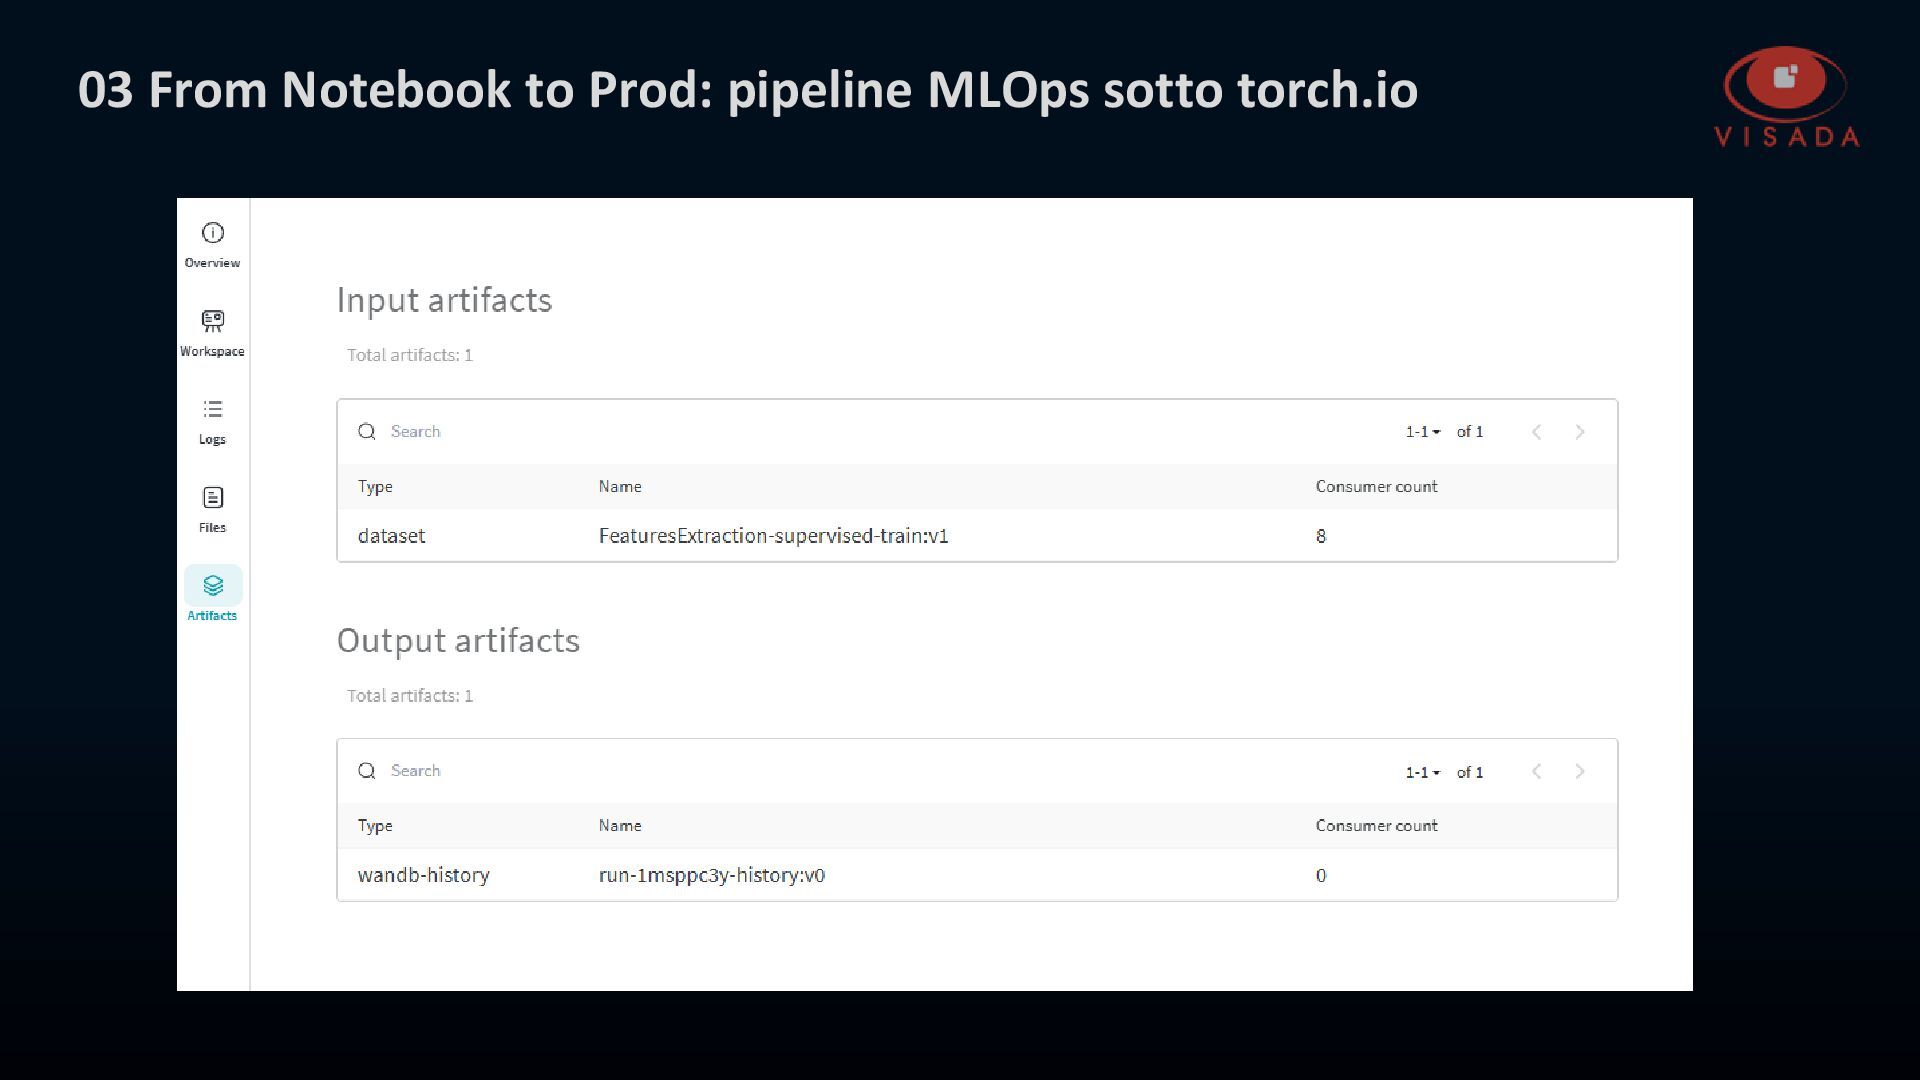Screen dimensions: 1920x1080
Task: Open the Files document icon
Action: (x=213, y=497)
